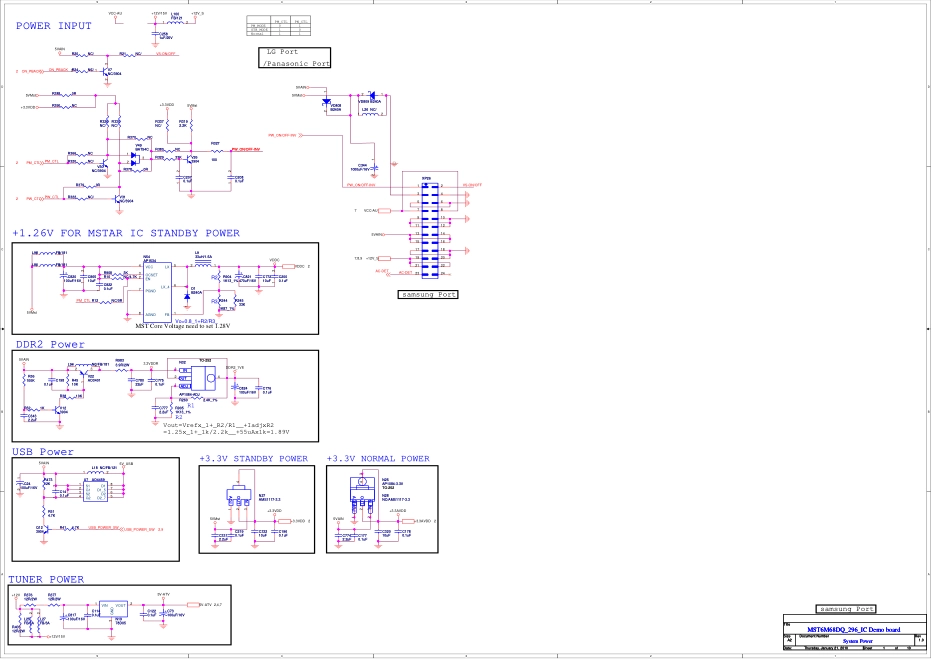Click the POWER INPUT section heading
Viewport: 950px width, 672px height.
click(54, 26)
